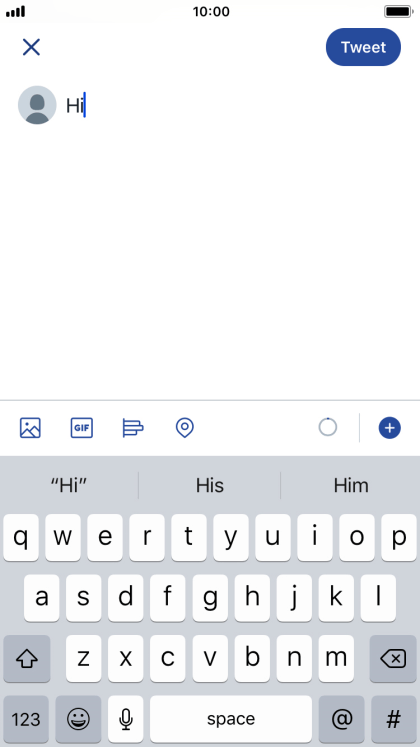Tap the # hashtag key

pyautogui.click(x=394, y=718)
